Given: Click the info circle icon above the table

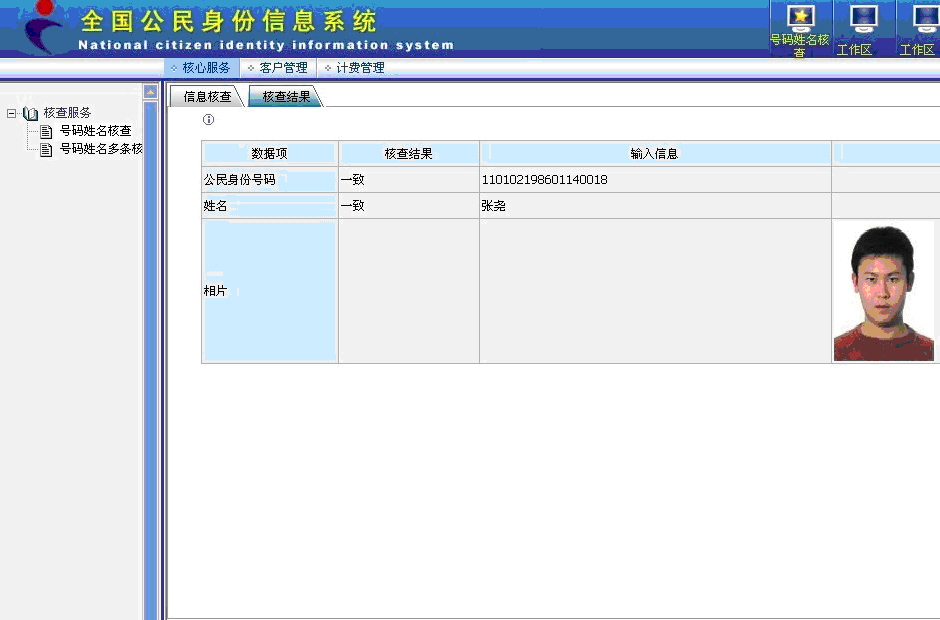Looking at the screenshot, I should (208, 120).
